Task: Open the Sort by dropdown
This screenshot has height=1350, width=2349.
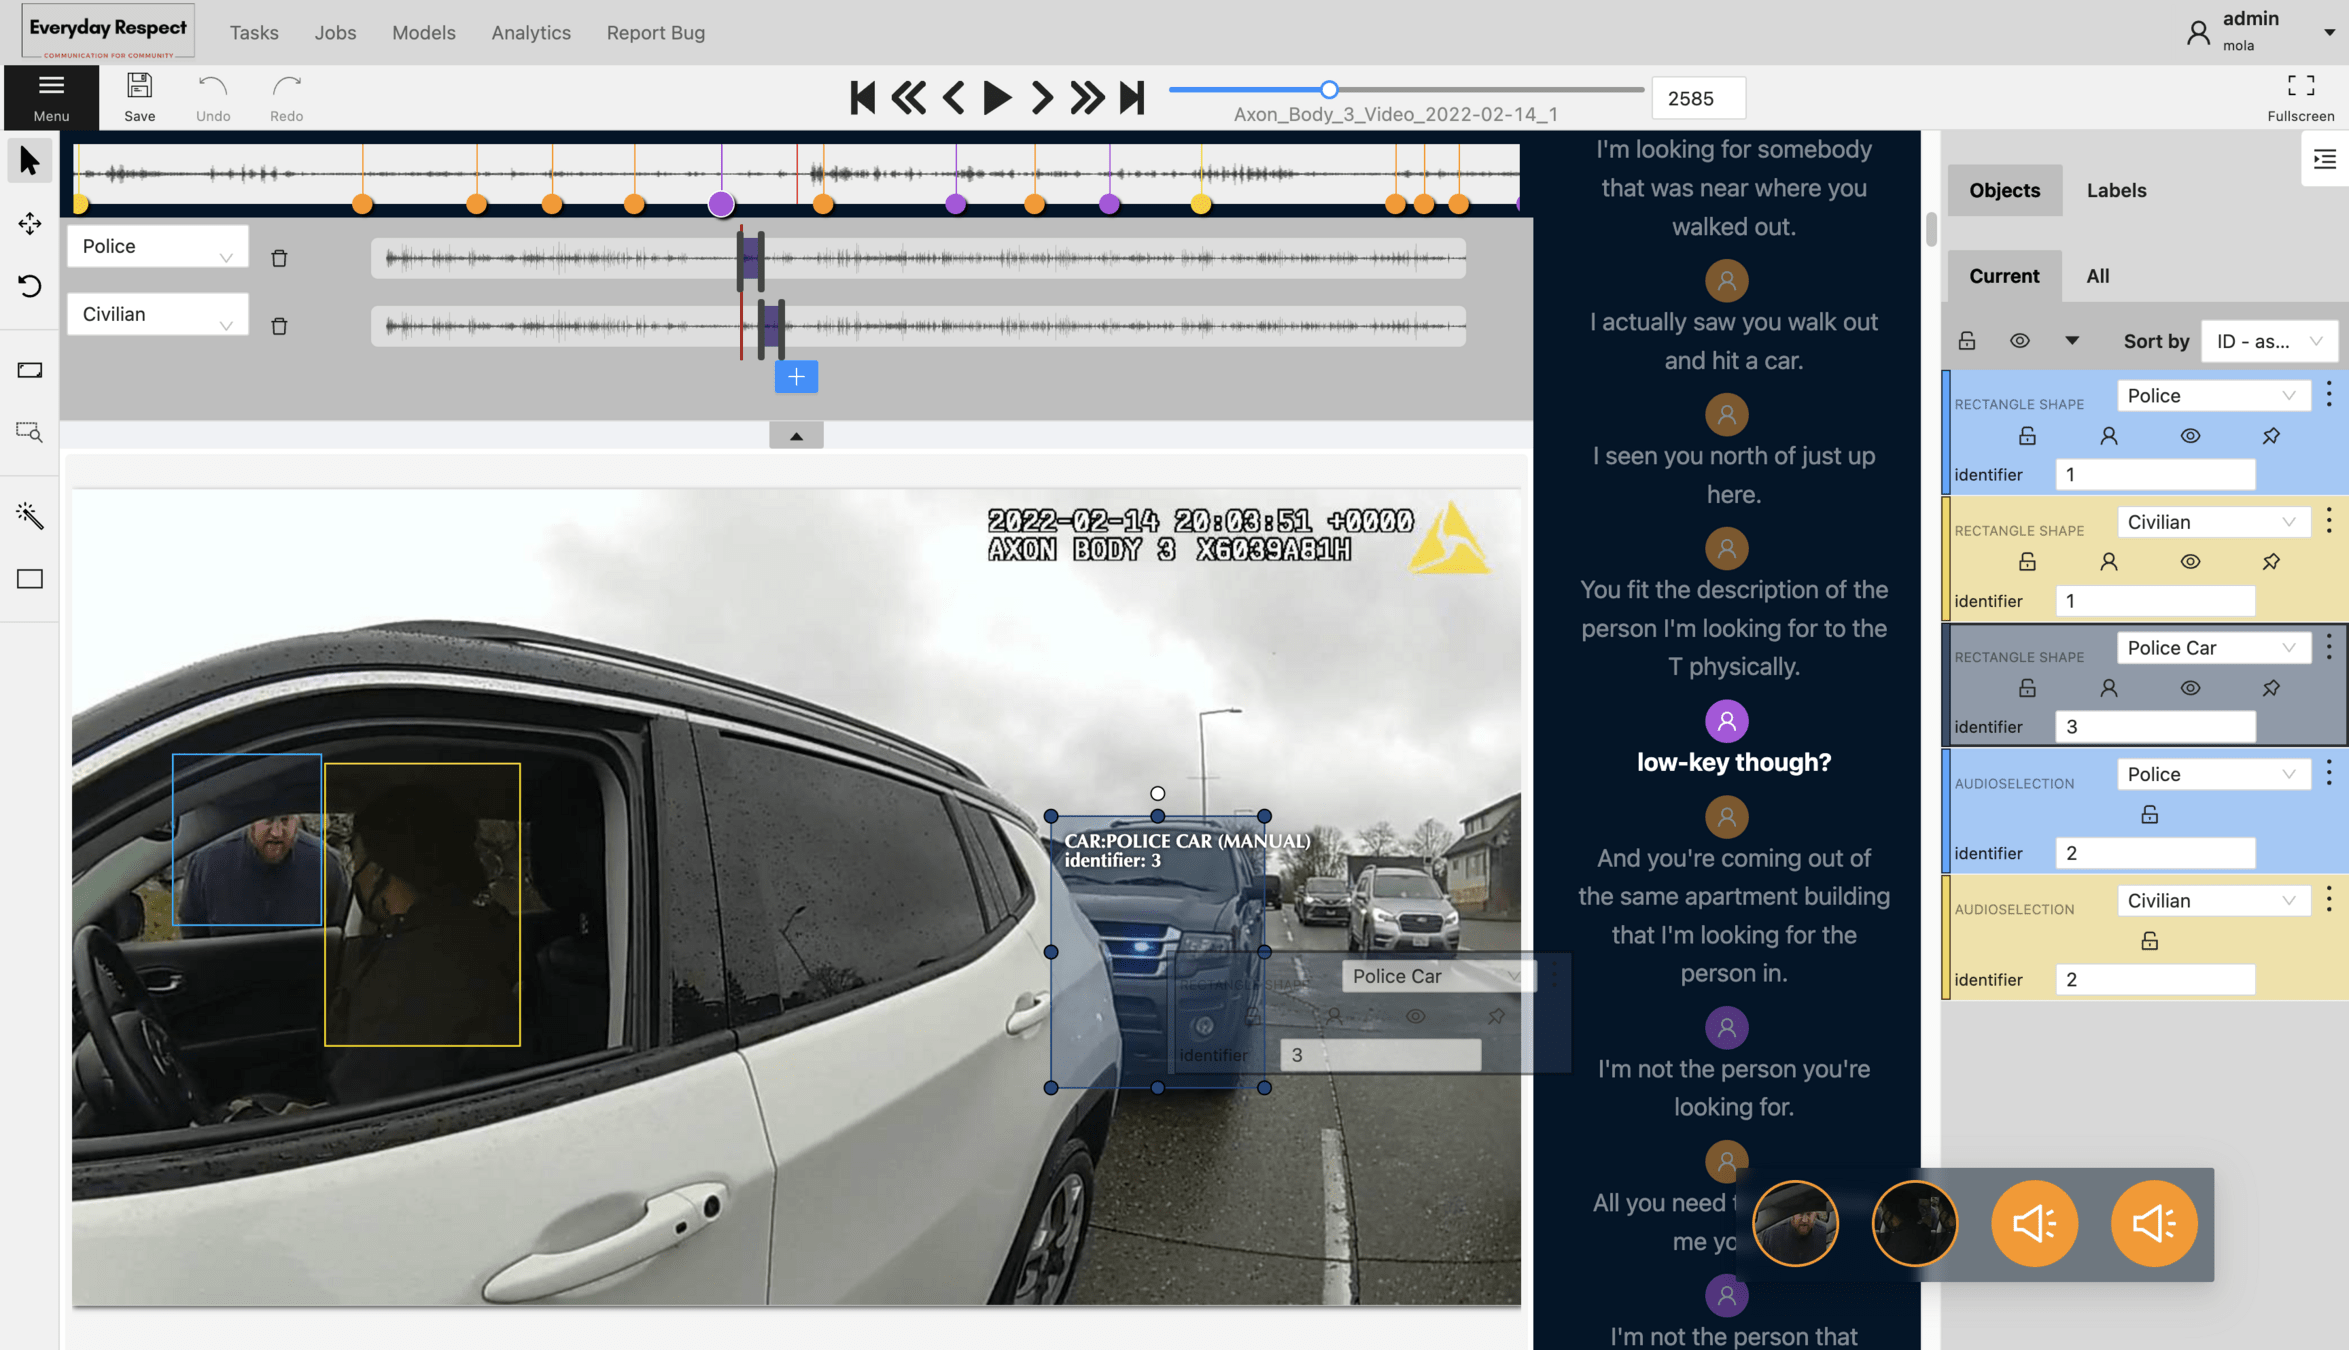Action: (2268, 341)
